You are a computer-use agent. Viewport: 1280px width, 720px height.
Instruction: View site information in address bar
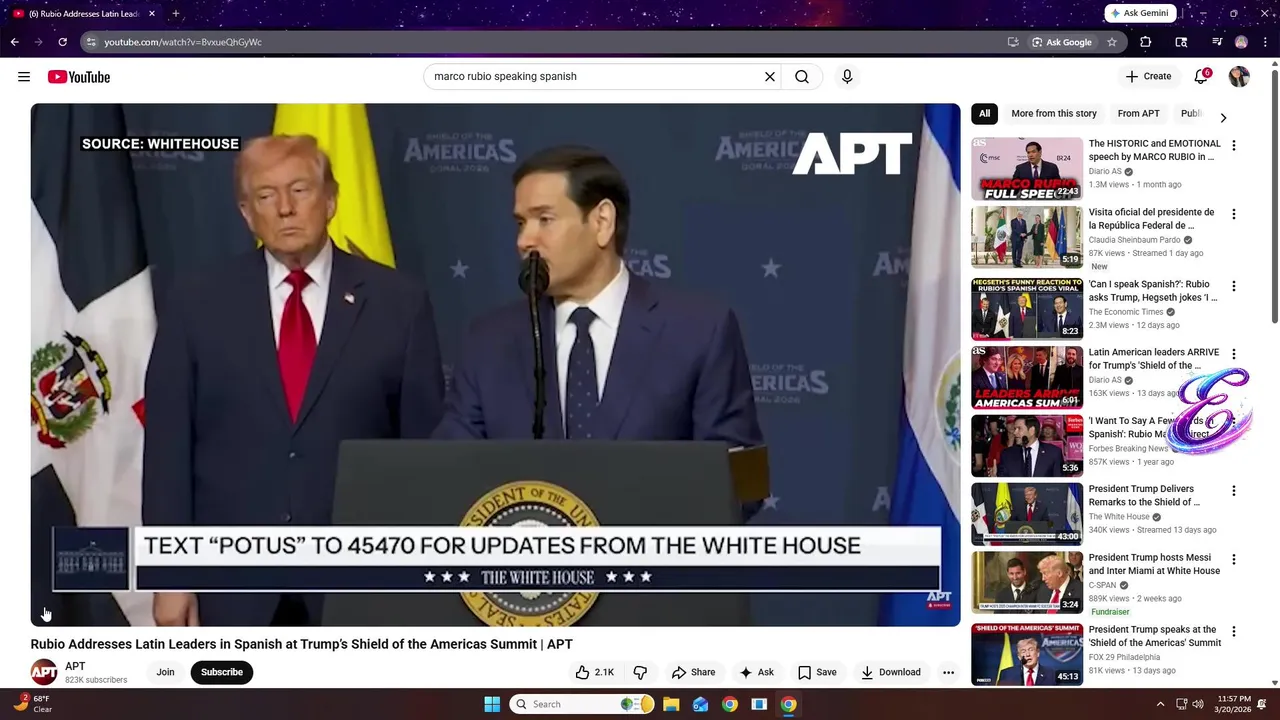click(91, 42)
